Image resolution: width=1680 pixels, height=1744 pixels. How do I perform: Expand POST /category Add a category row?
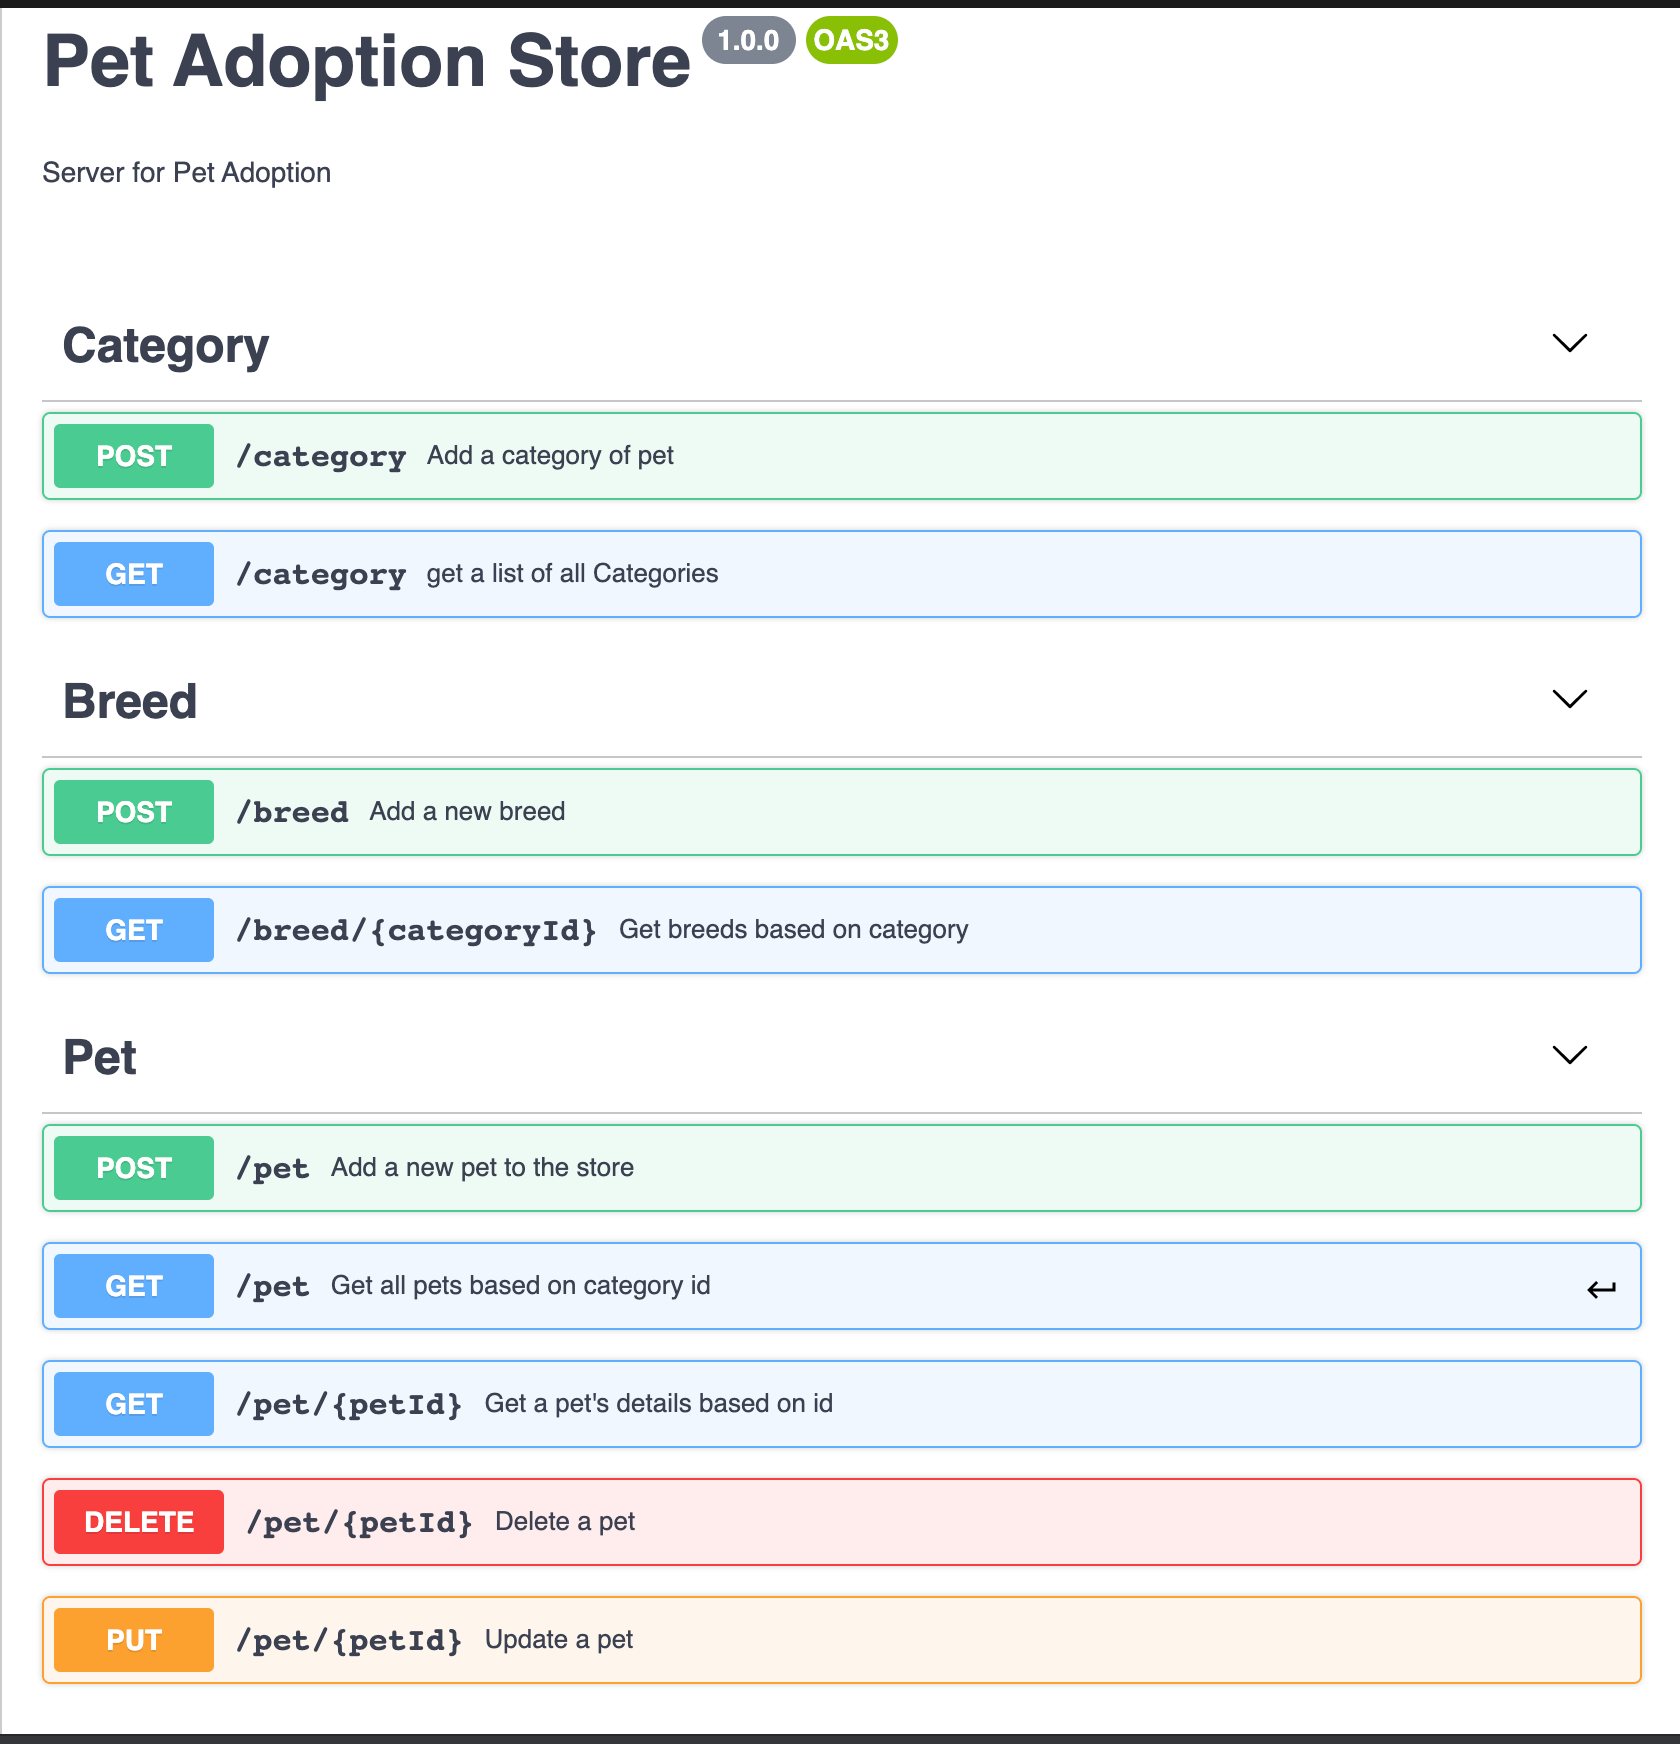click(x=840, y=456)
